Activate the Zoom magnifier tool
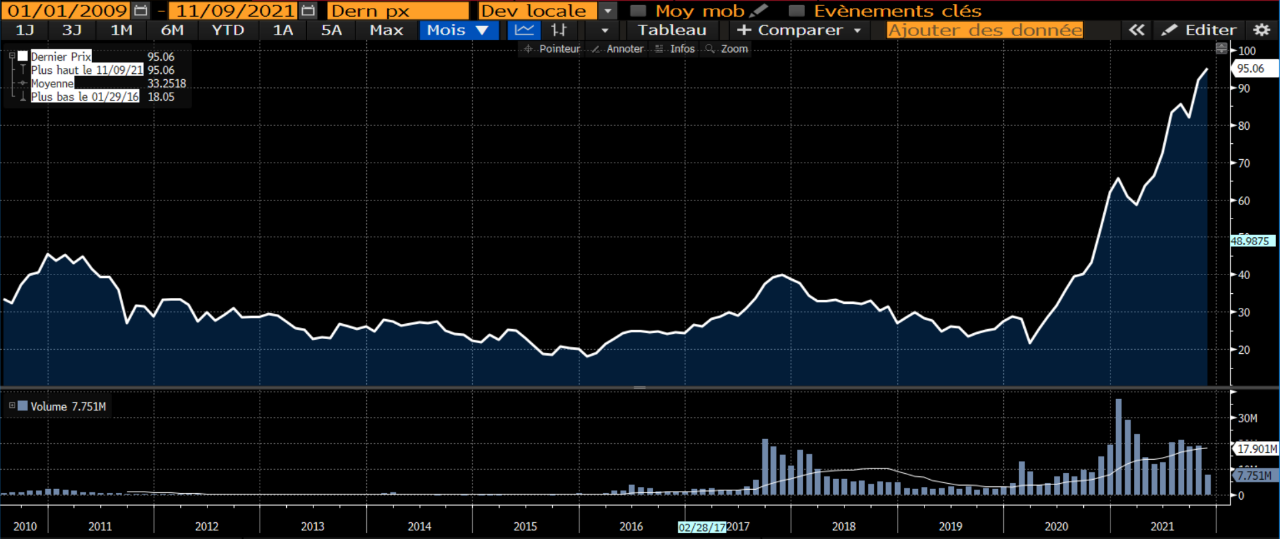The width and height of the screenshot is (1280, 539). (x=727, y=48)
